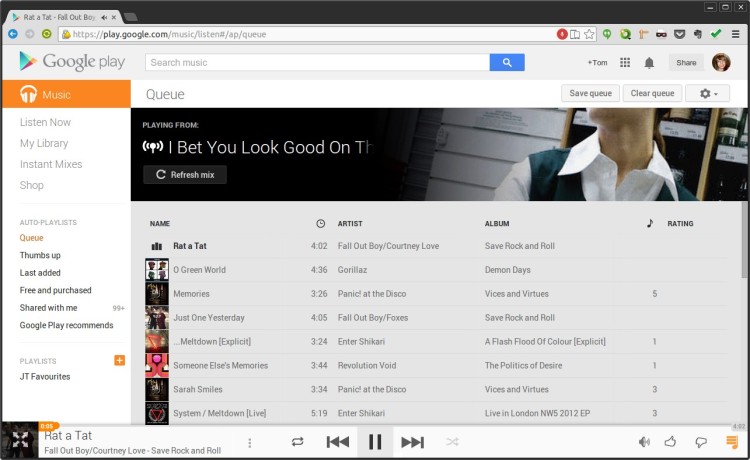
Task: Open the Last added auto-playlist
Action: [40, 273]
